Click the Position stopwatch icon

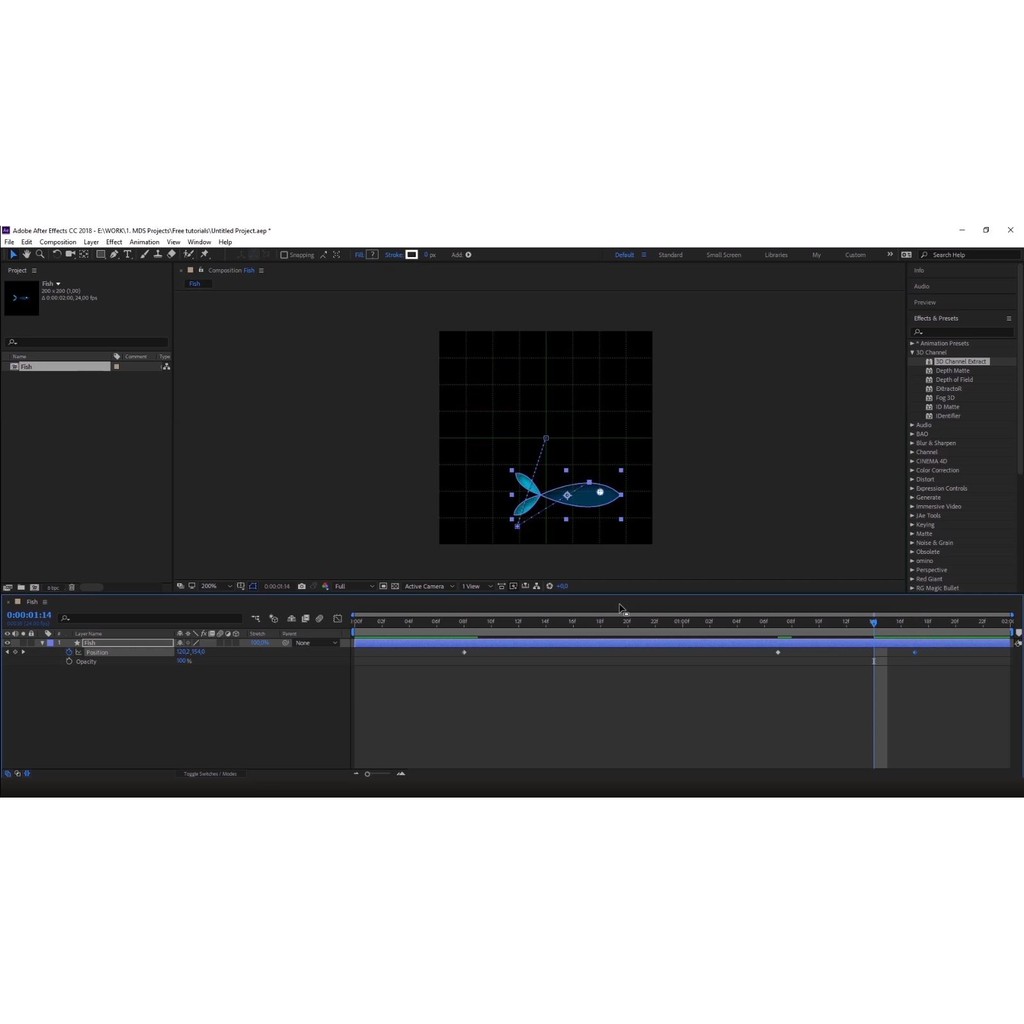(x=69, y=652)
